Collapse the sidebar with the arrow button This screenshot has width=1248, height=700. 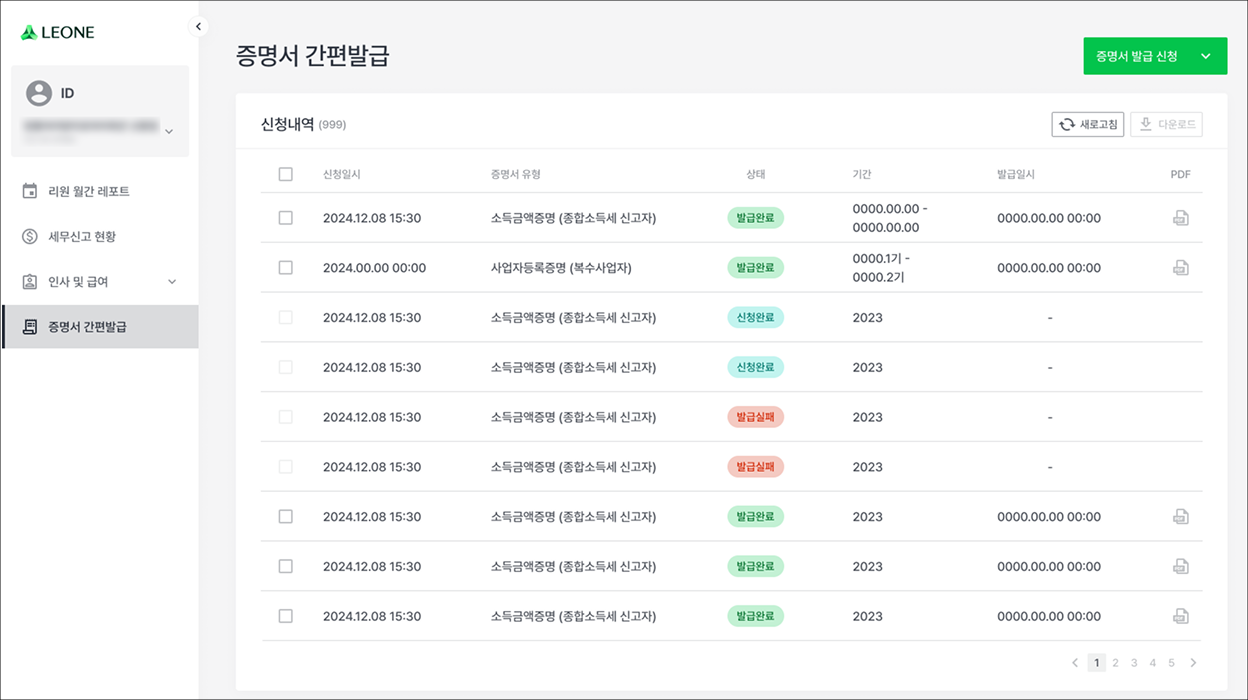coord(199,27)
